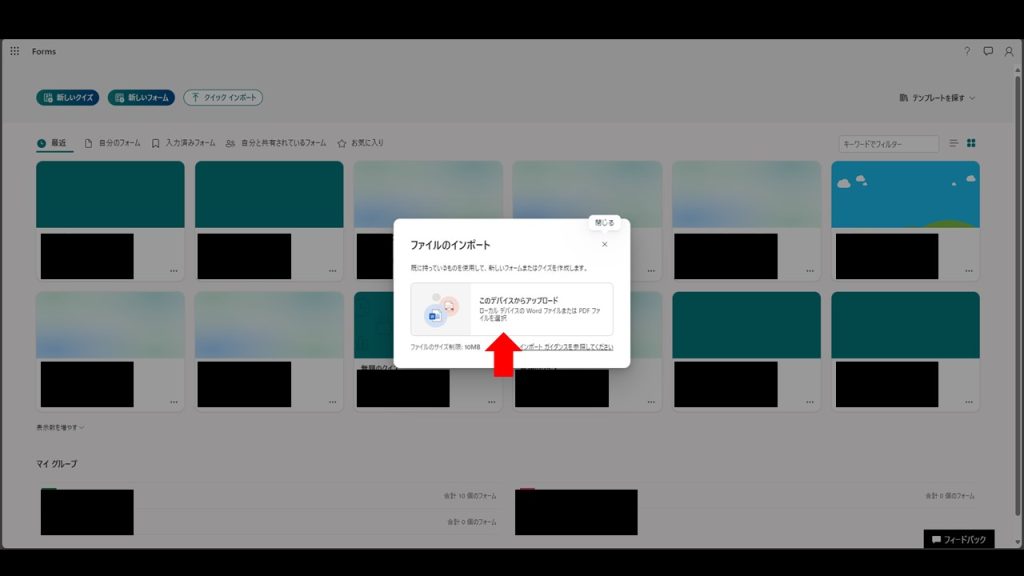This screenshot has height=576, width=1024.
Task: Switch to grid tile view icon
Action: [971, 144]
